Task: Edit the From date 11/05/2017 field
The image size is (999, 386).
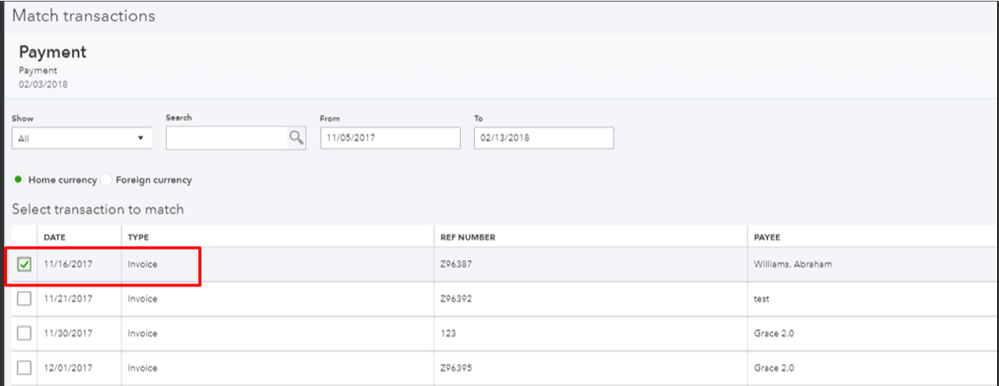Action: [390, 138]
